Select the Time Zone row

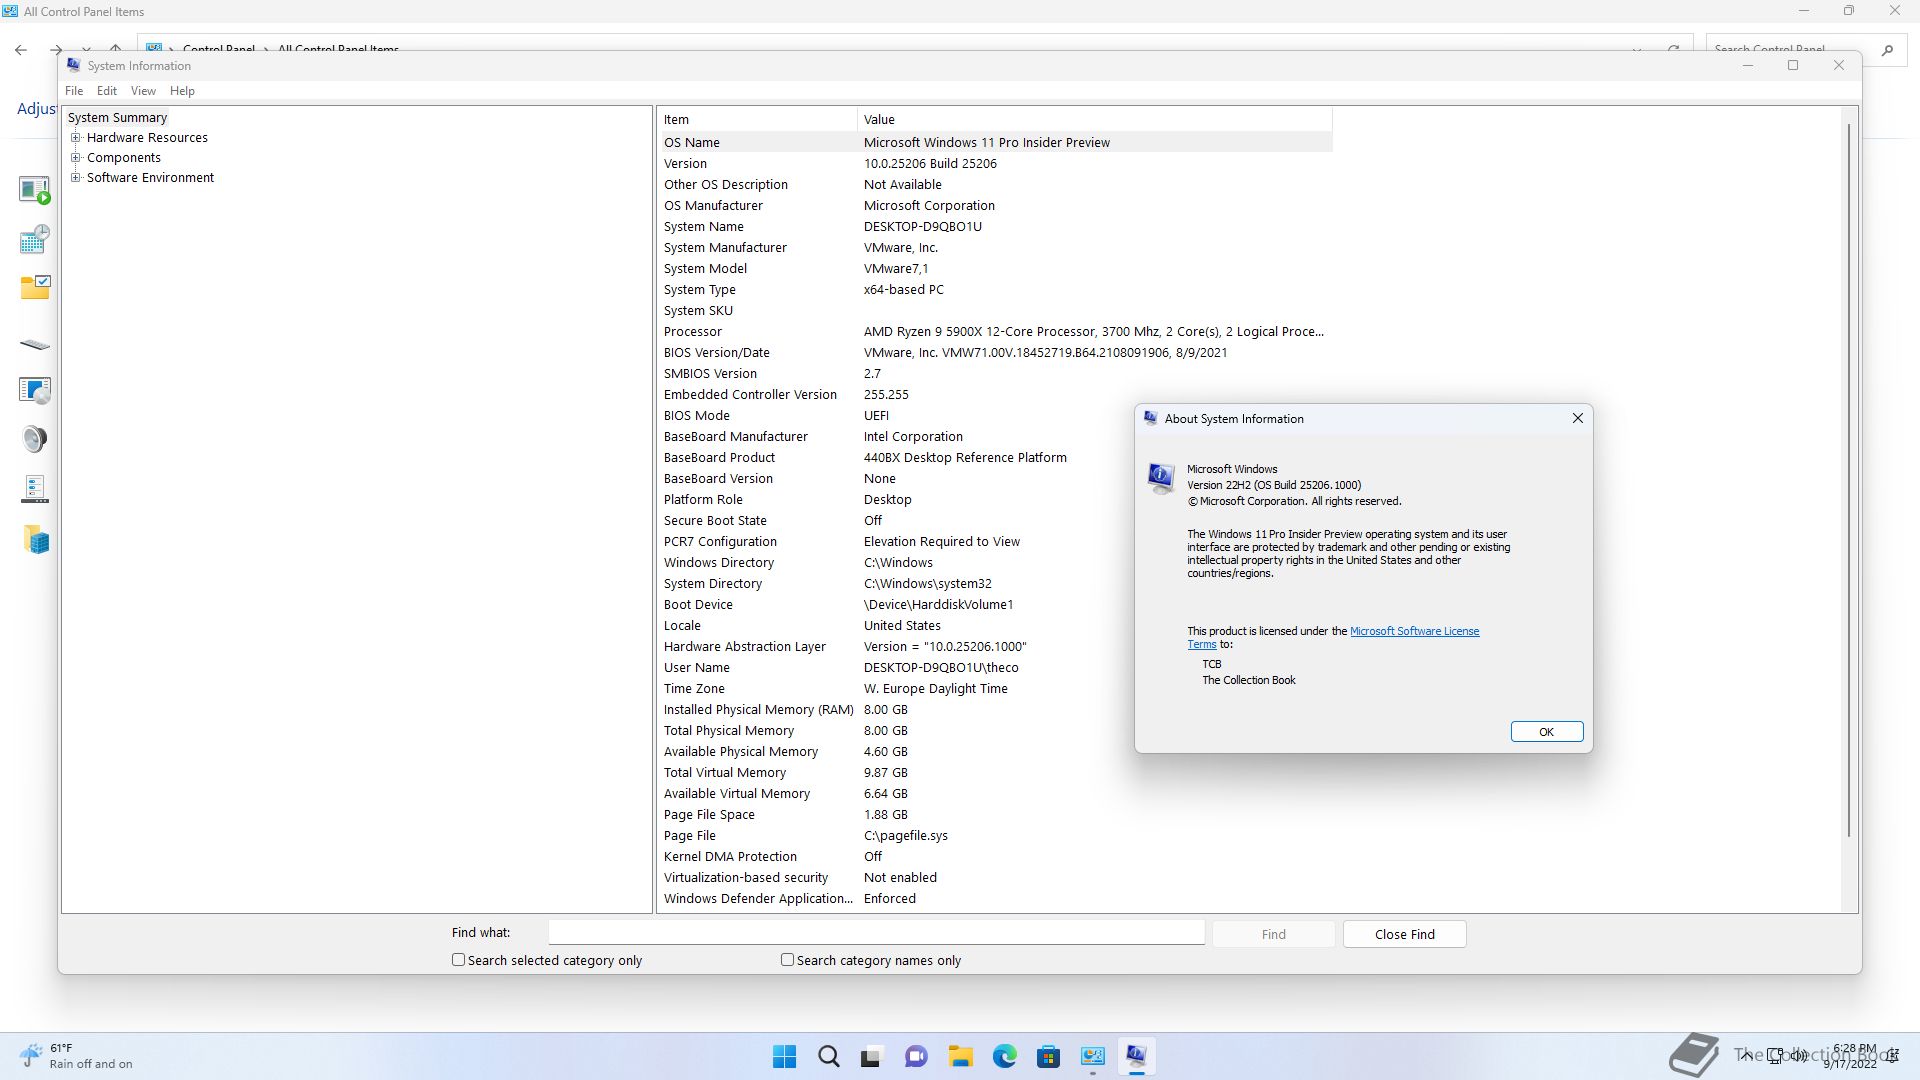point(995,689)
